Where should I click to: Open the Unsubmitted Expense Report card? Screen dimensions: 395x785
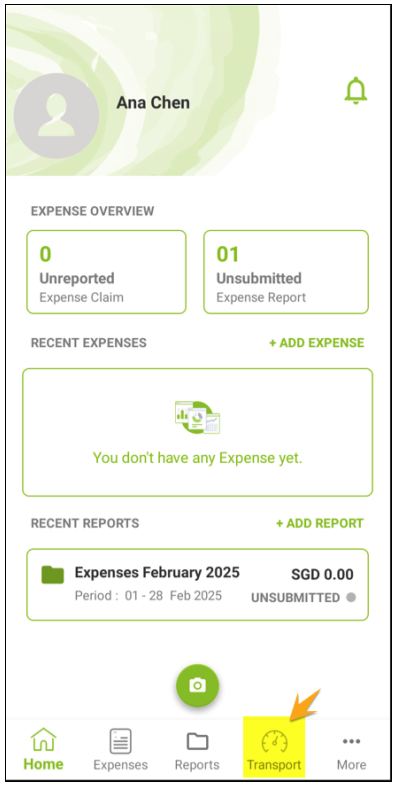click(286, 272)
